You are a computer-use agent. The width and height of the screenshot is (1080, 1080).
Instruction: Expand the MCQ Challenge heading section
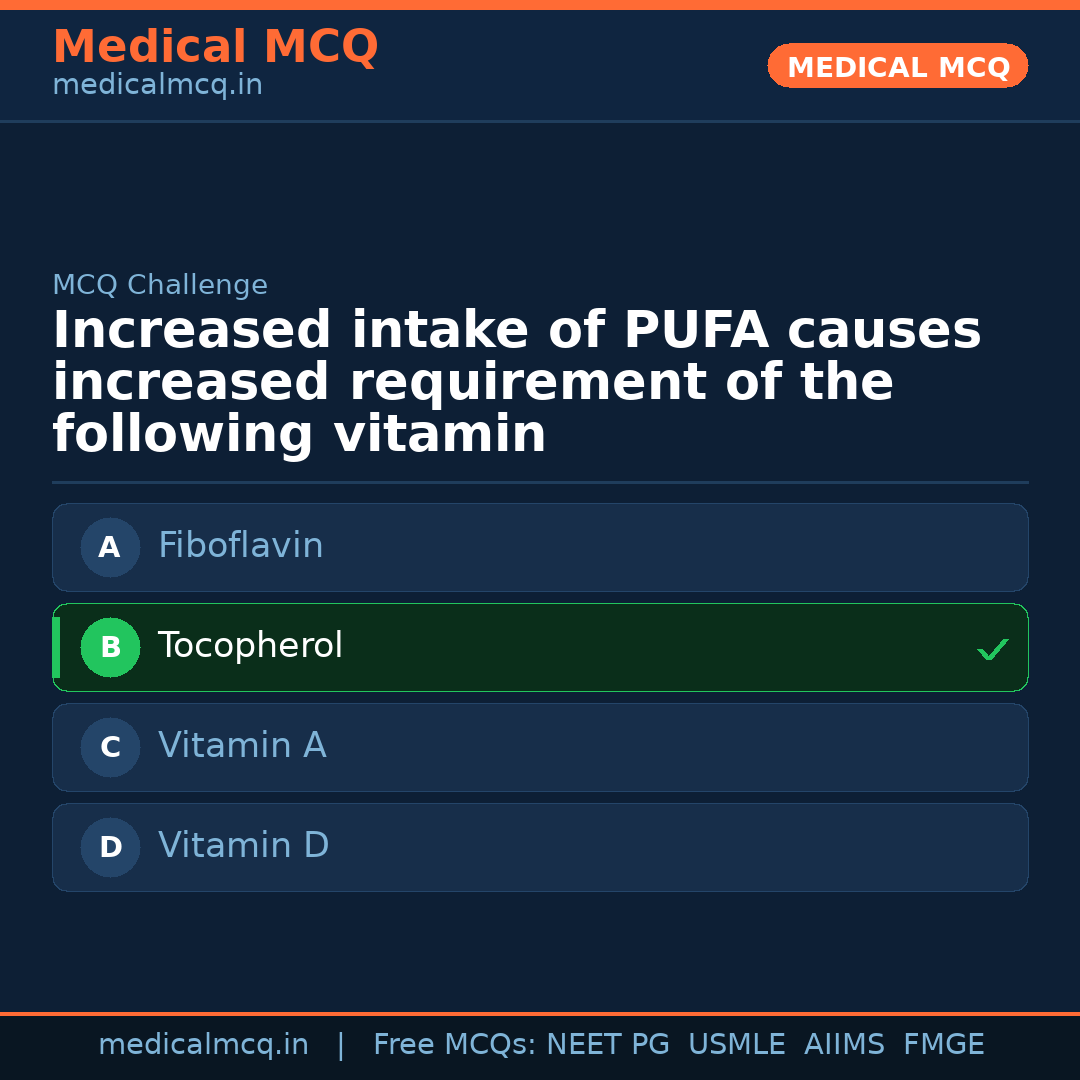point(161,285)
